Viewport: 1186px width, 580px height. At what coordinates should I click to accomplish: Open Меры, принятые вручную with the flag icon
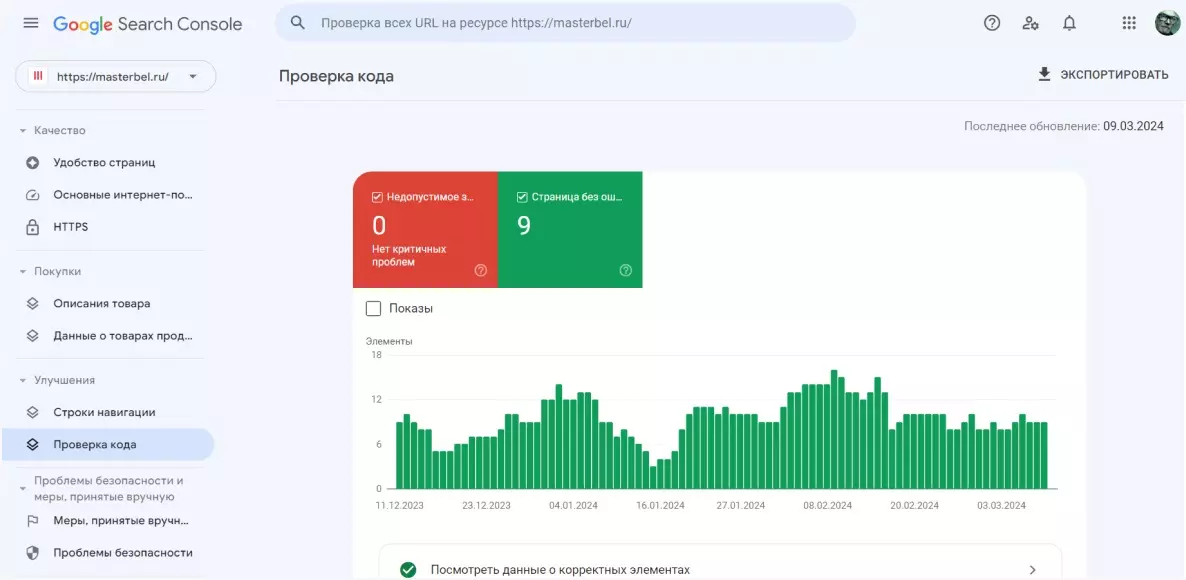pyautogui.click(x=32, y=521)
